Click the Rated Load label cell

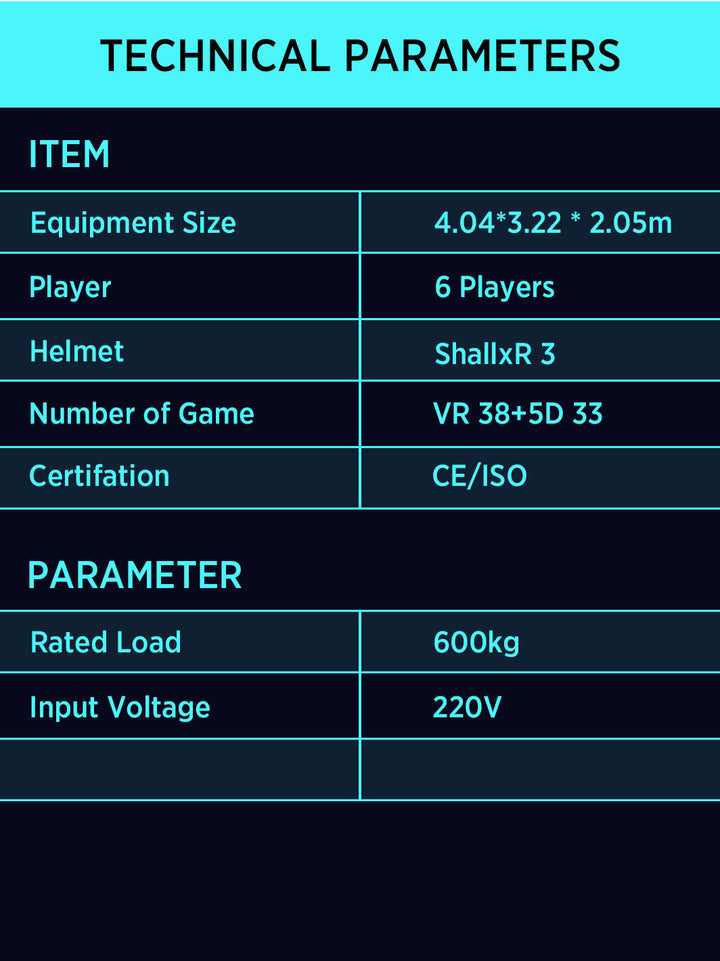point(106,642)
